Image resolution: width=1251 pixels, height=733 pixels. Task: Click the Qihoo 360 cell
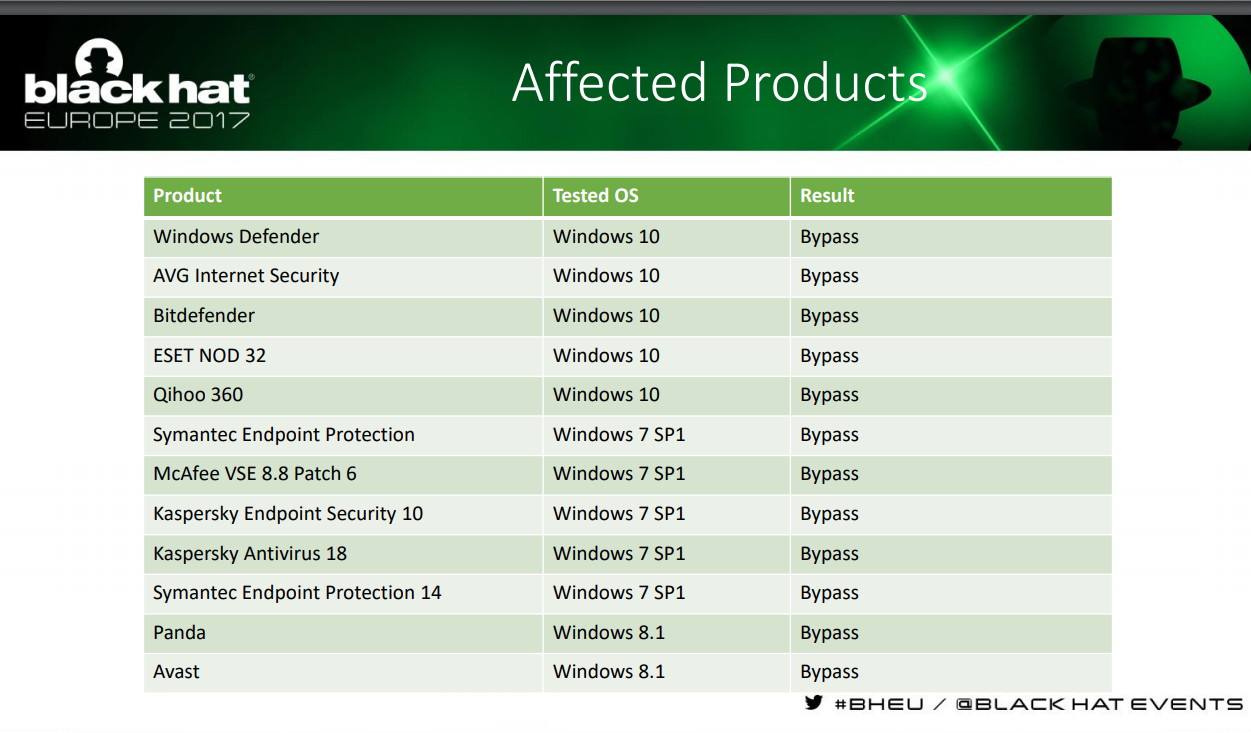[x=343, y=395]
